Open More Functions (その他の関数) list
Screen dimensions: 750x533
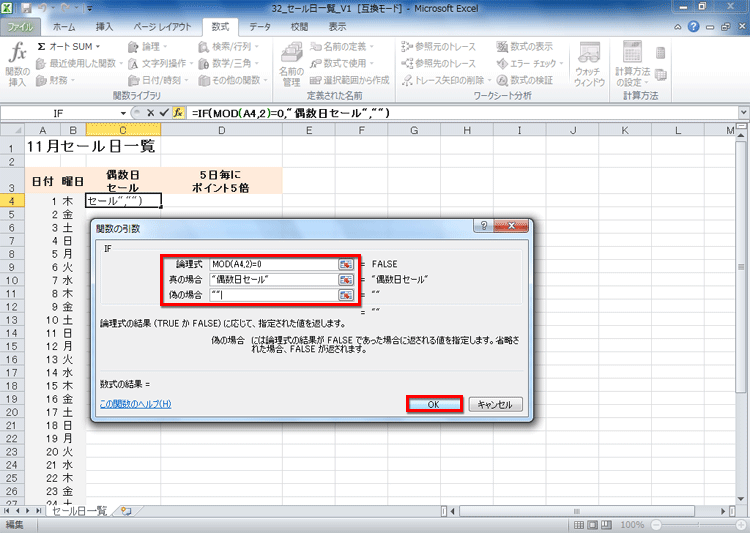pyautogui.click(x=232, y=80)
